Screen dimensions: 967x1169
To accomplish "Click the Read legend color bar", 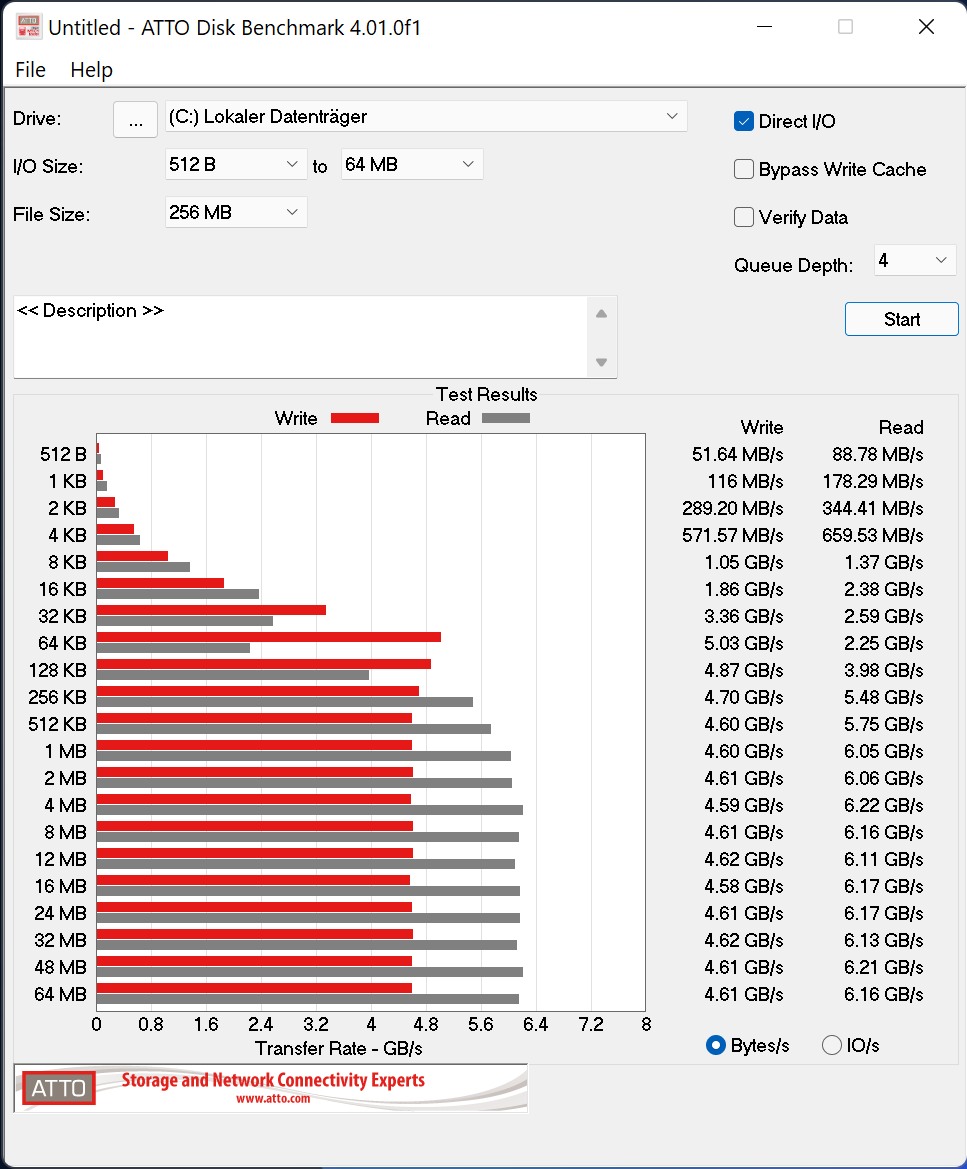I will [x=505, y=418].
